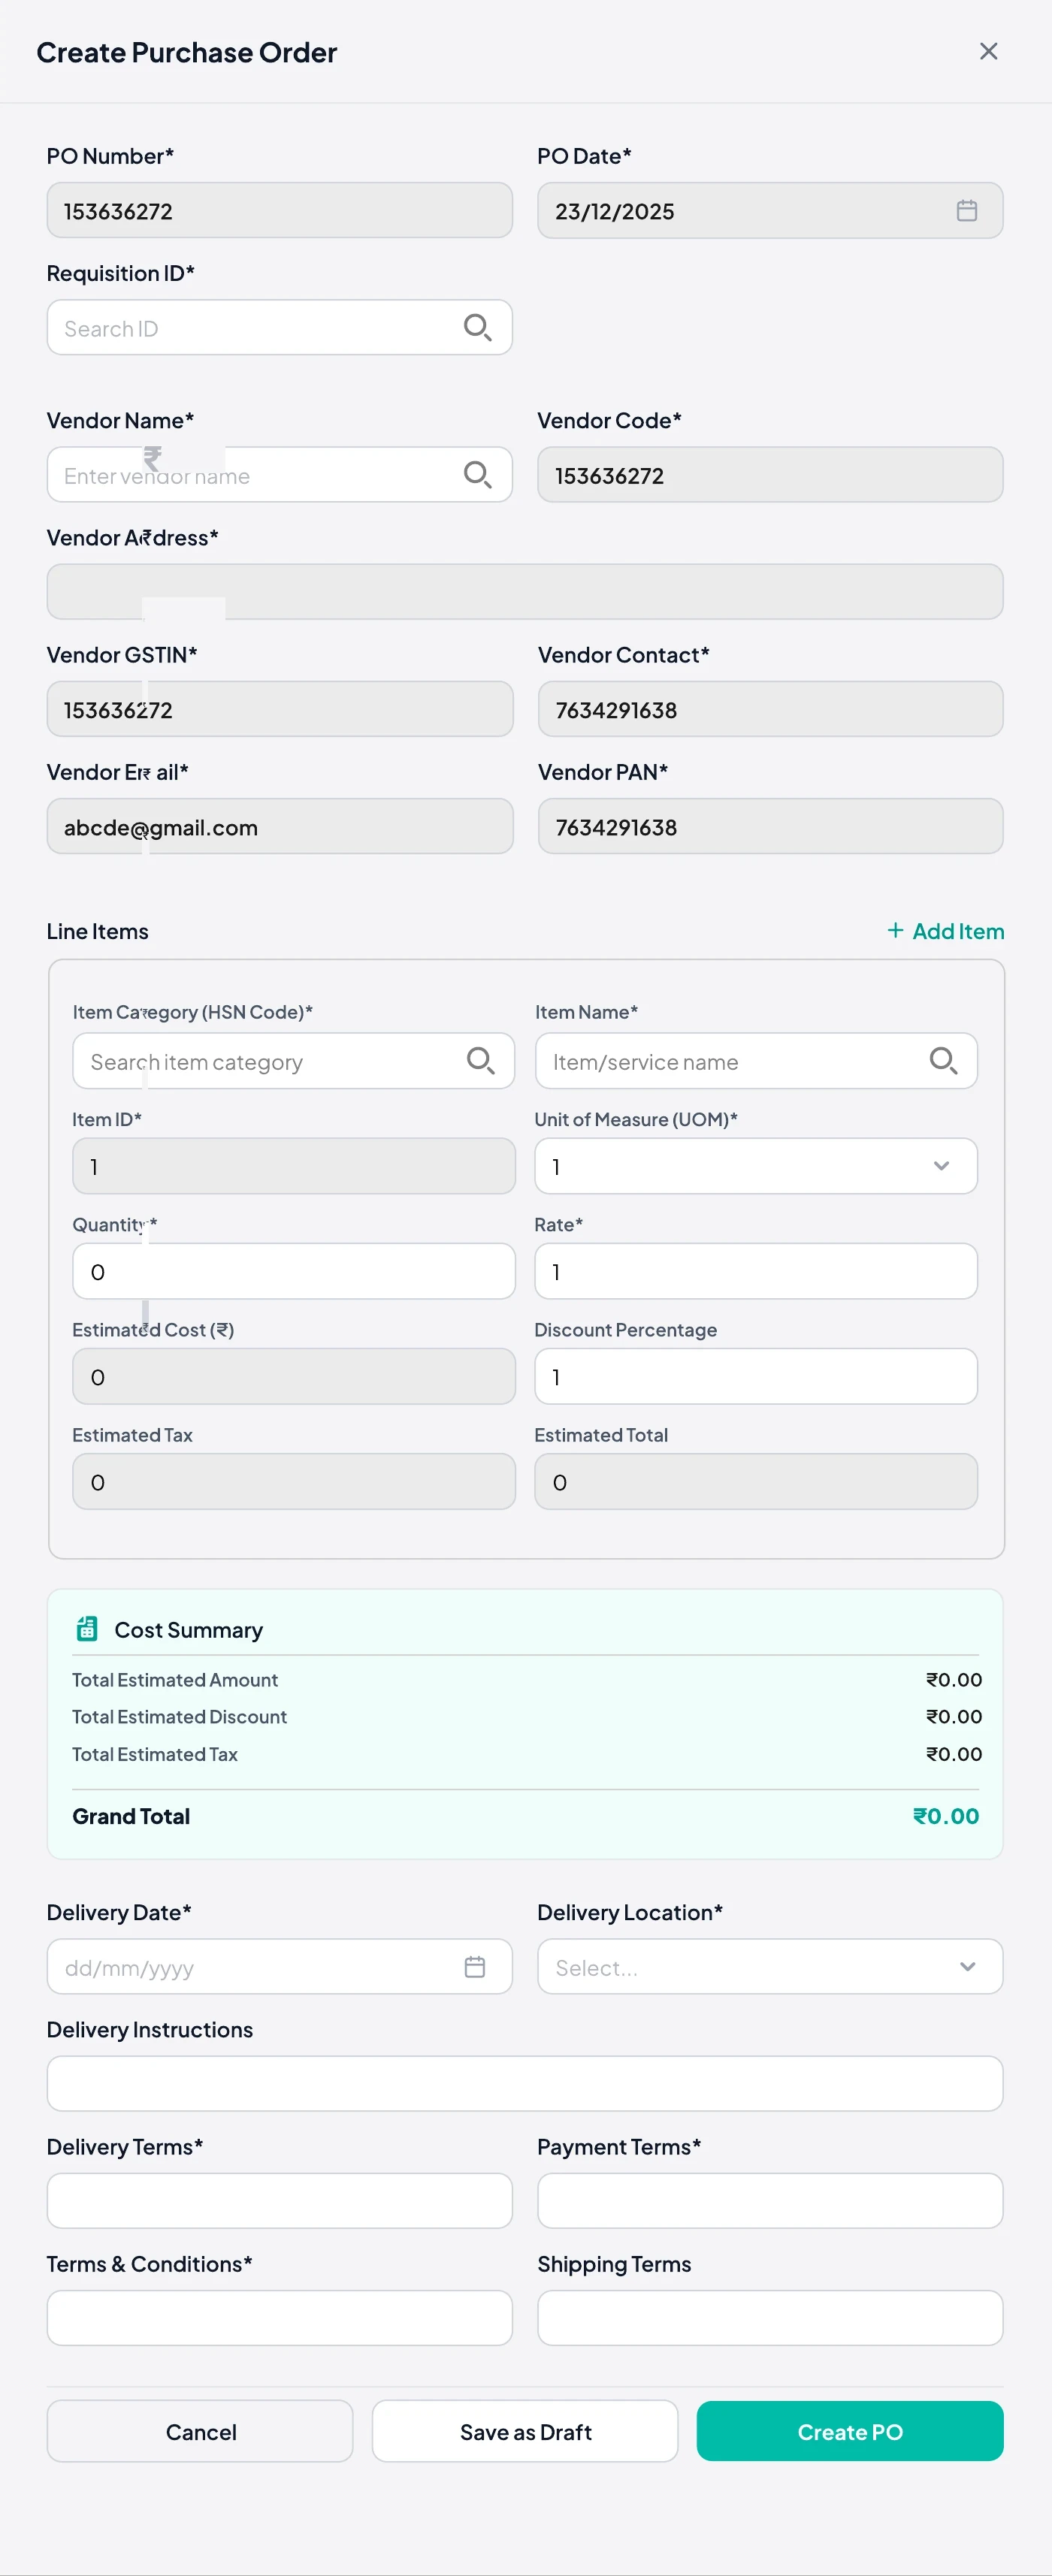Click the Vendor Email field

[x=280, y=826]
